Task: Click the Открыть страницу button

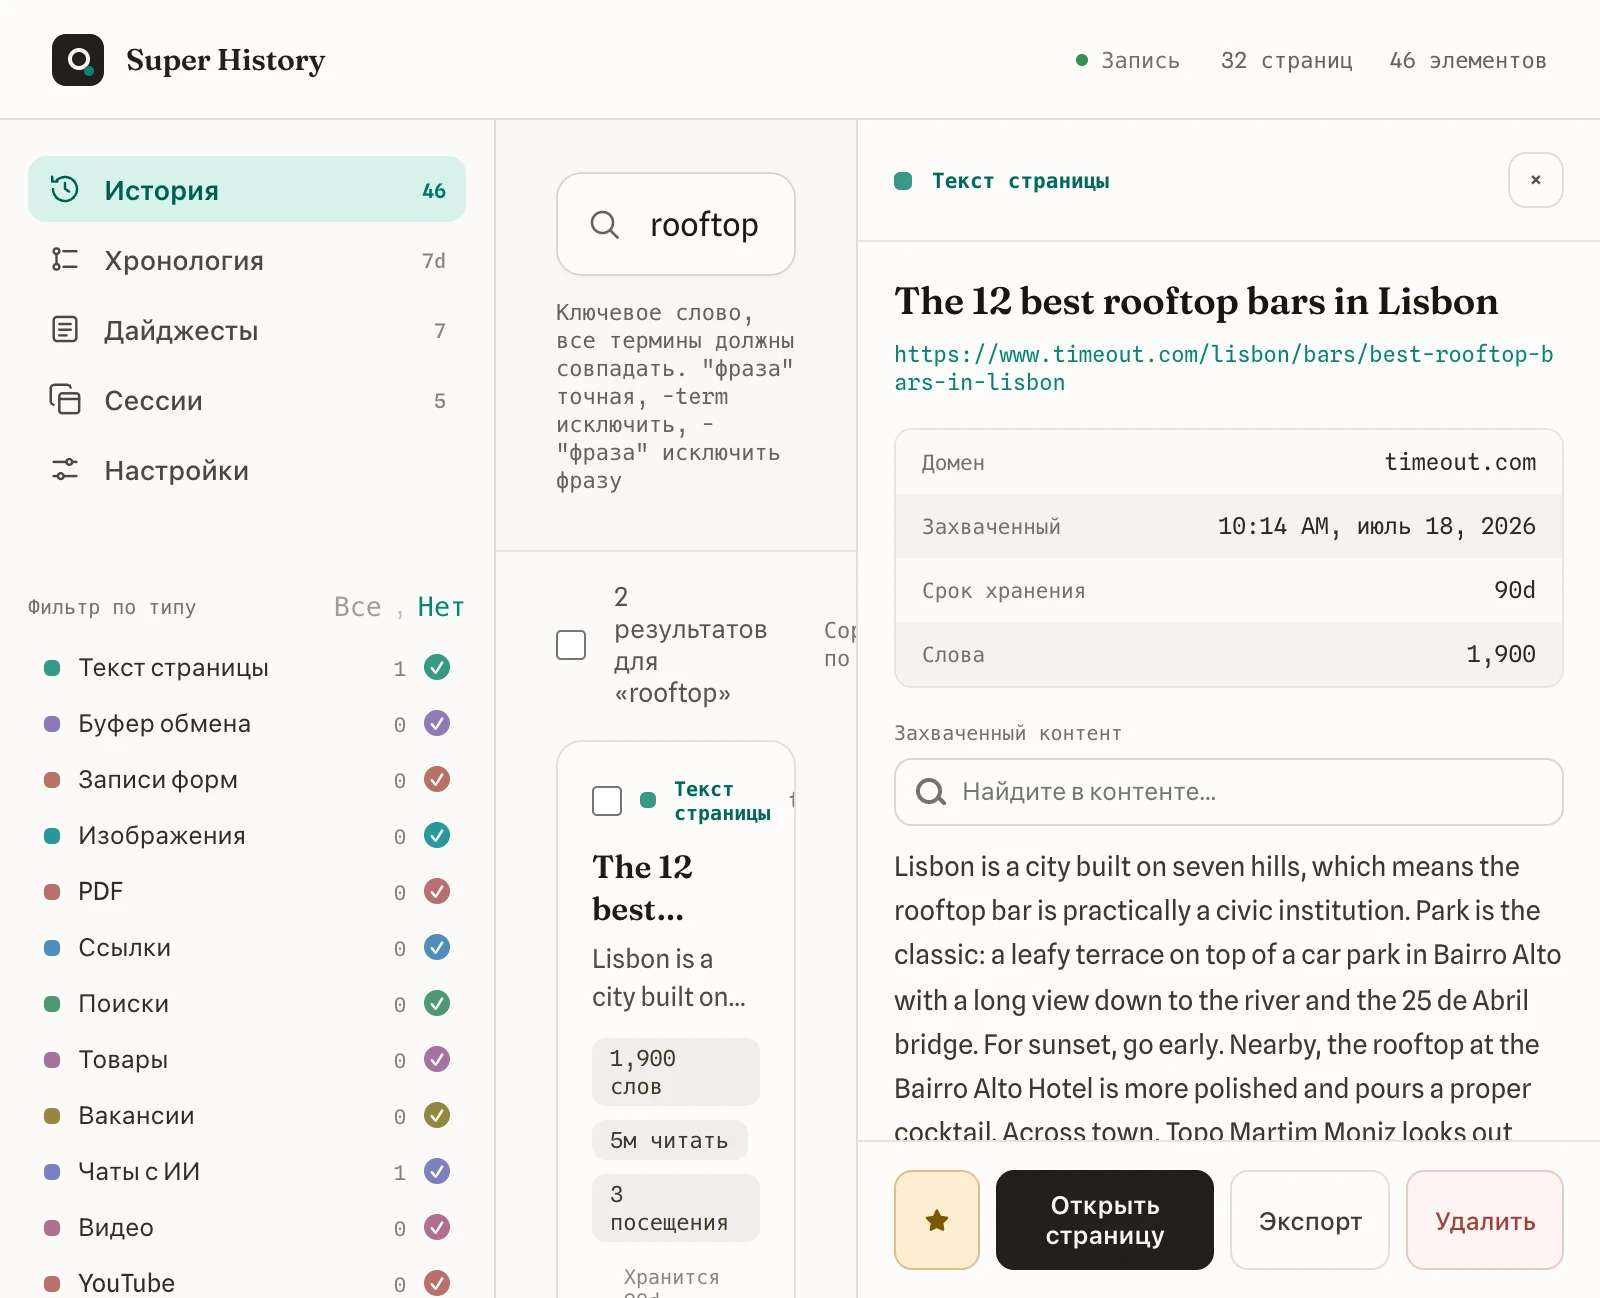Action: point(1105,1220)
